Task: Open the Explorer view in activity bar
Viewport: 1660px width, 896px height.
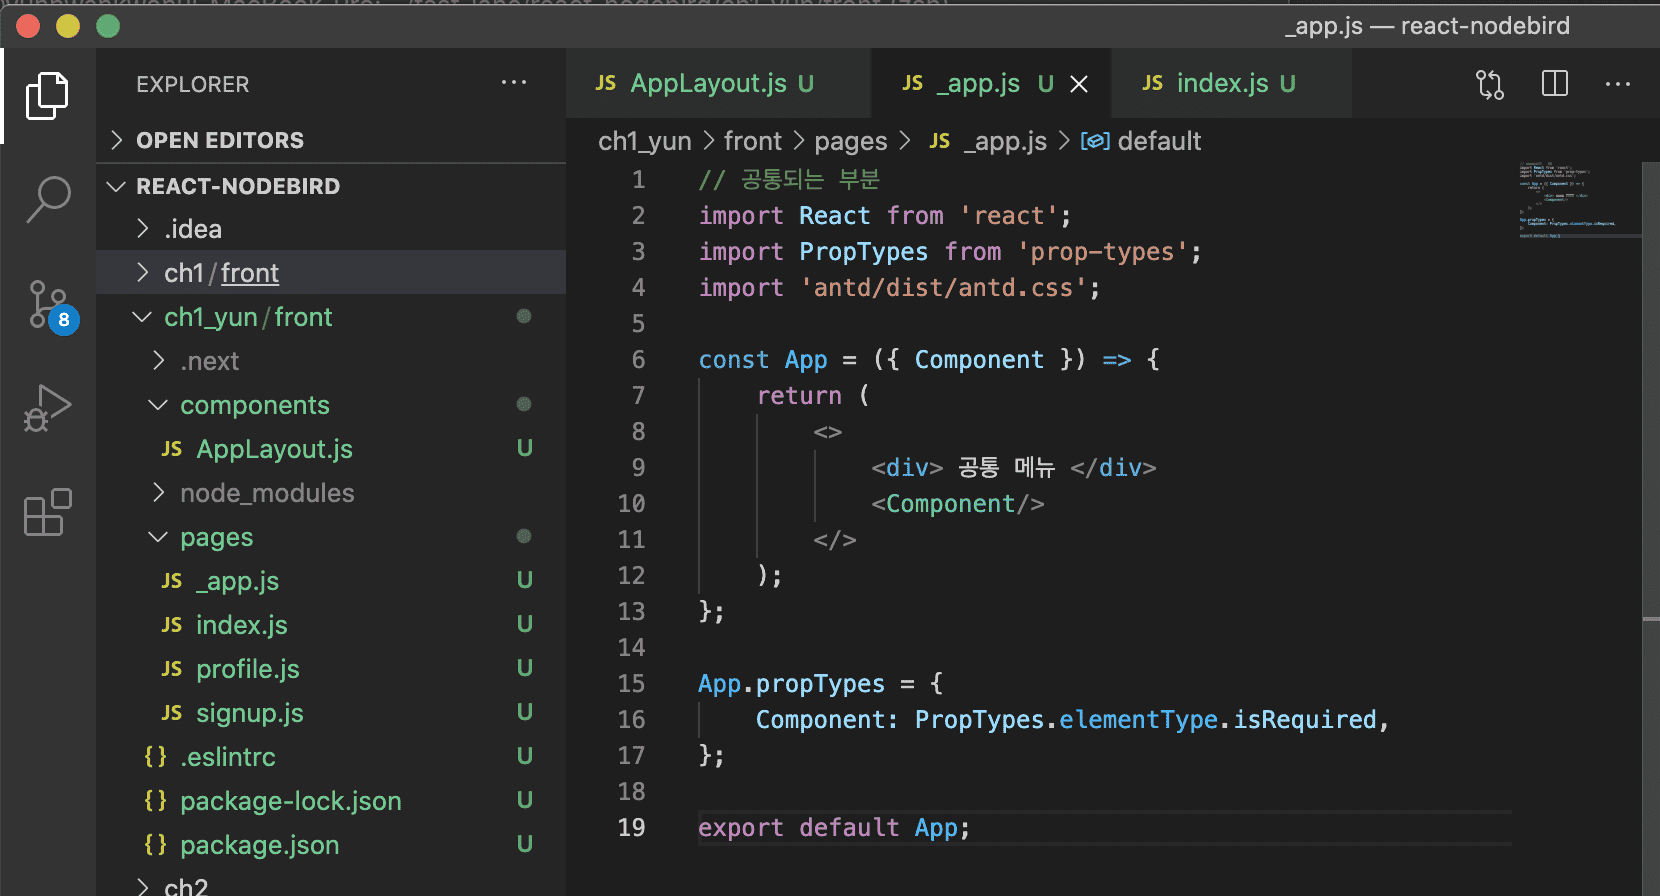Action: (x=47, y=96)
